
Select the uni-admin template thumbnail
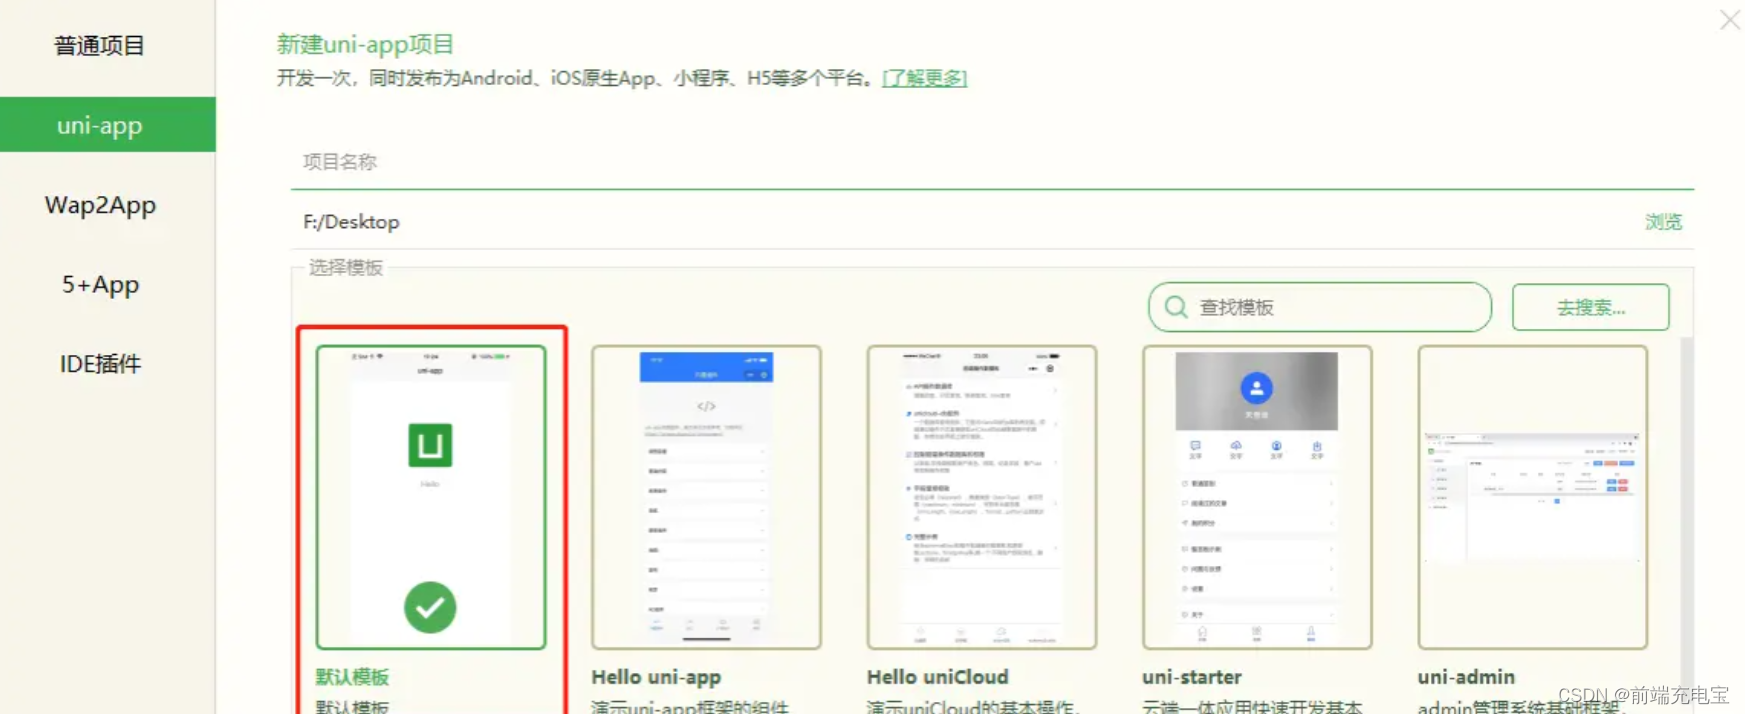[1533, 497]
